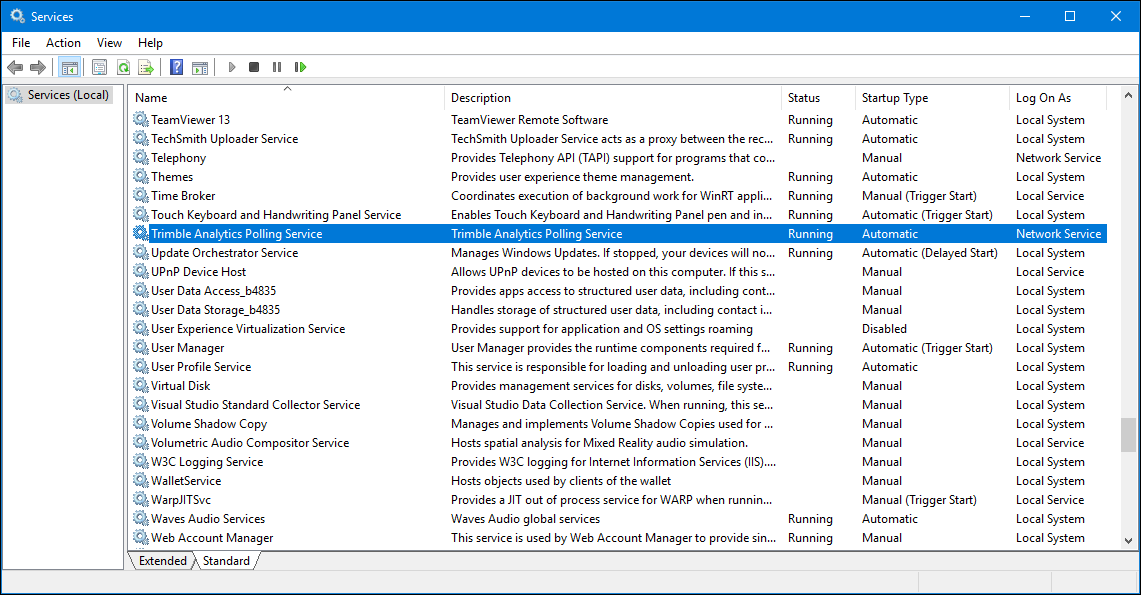Select User Experience Virtualization Service
1141x595 pixels.
248,328
